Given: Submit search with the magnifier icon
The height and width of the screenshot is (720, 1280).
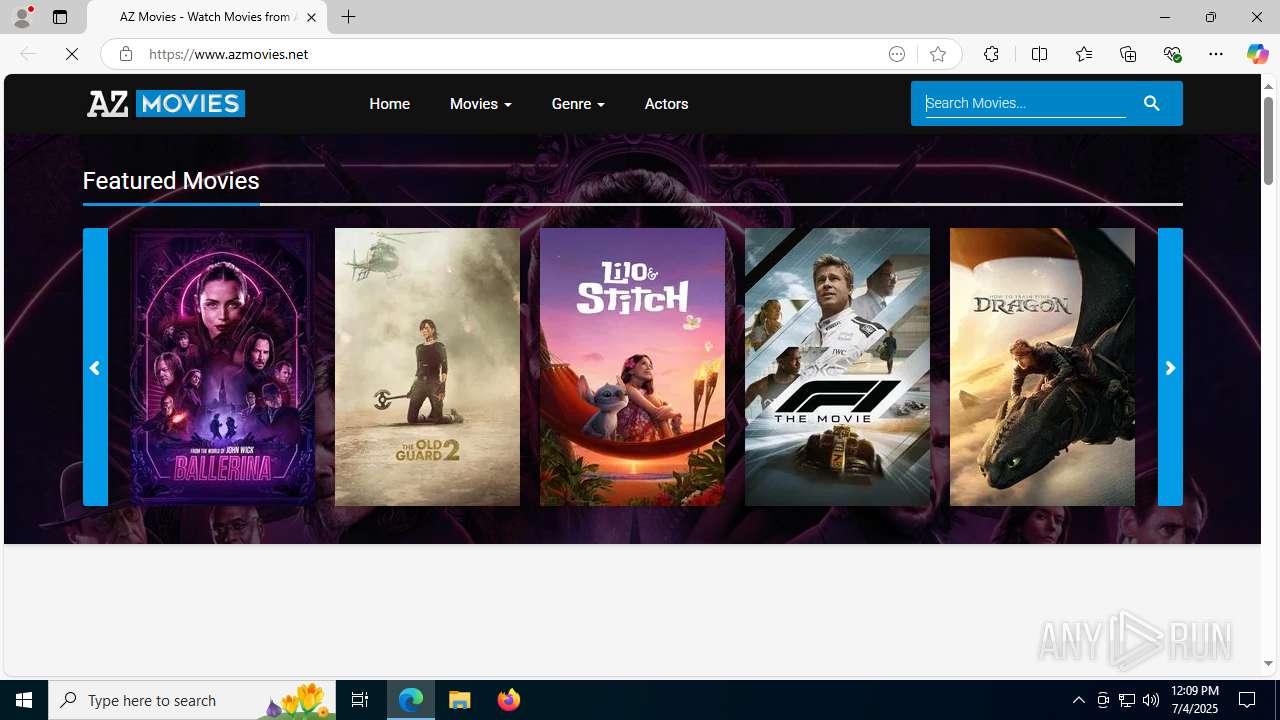Looking at the screenshot, I should click(1152, 103).
